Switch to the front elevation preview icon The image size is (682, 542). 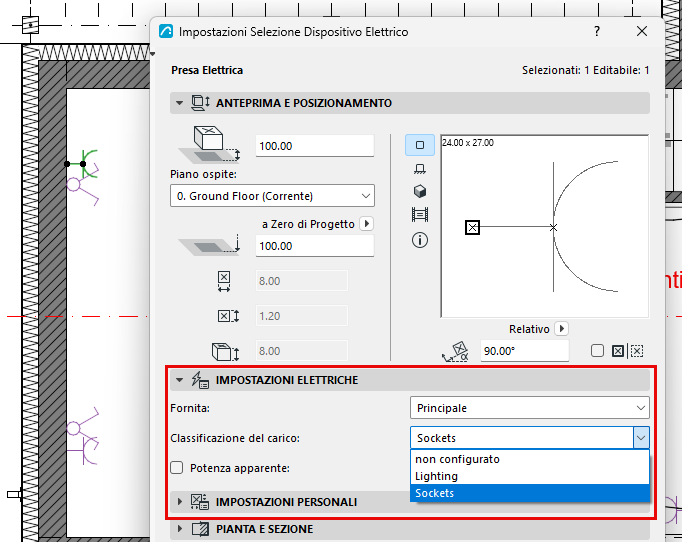pyautogui.click(x=420, y=169)
